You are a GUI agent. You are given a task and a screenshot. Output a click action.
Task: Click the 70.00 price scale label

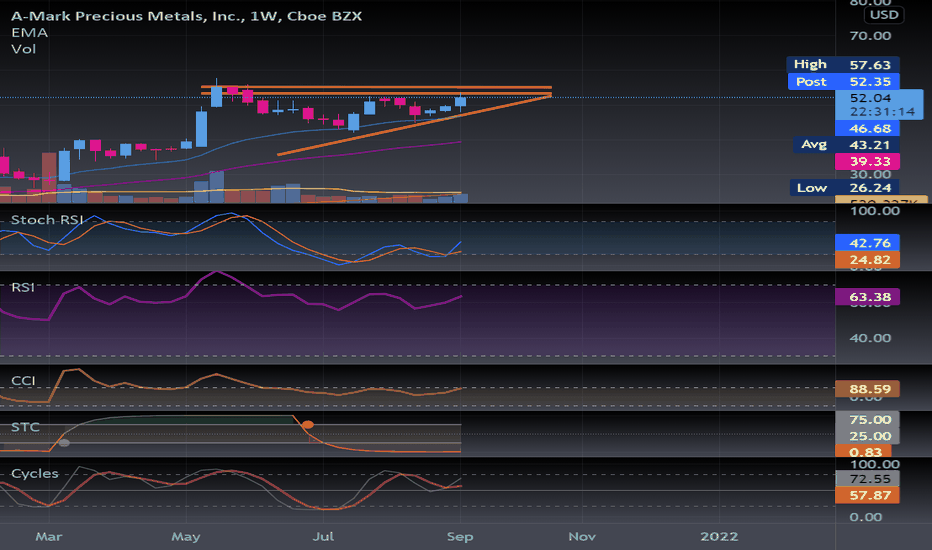(870, 36)
